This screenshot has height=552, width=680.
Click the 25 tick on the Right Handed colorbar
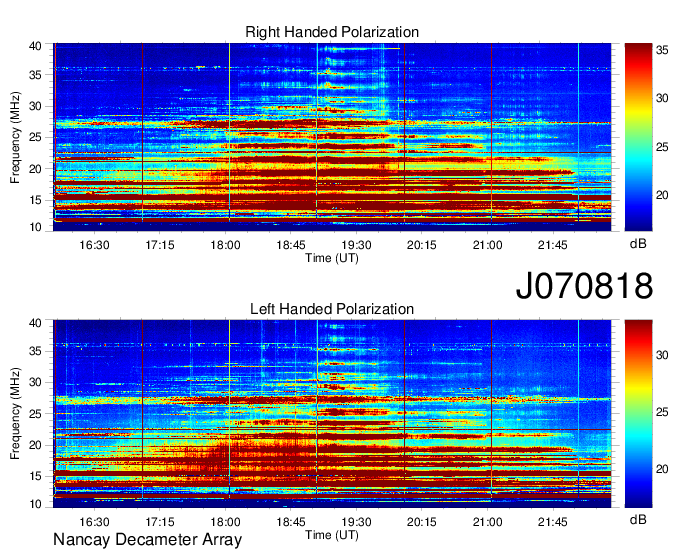pos(662,147)
